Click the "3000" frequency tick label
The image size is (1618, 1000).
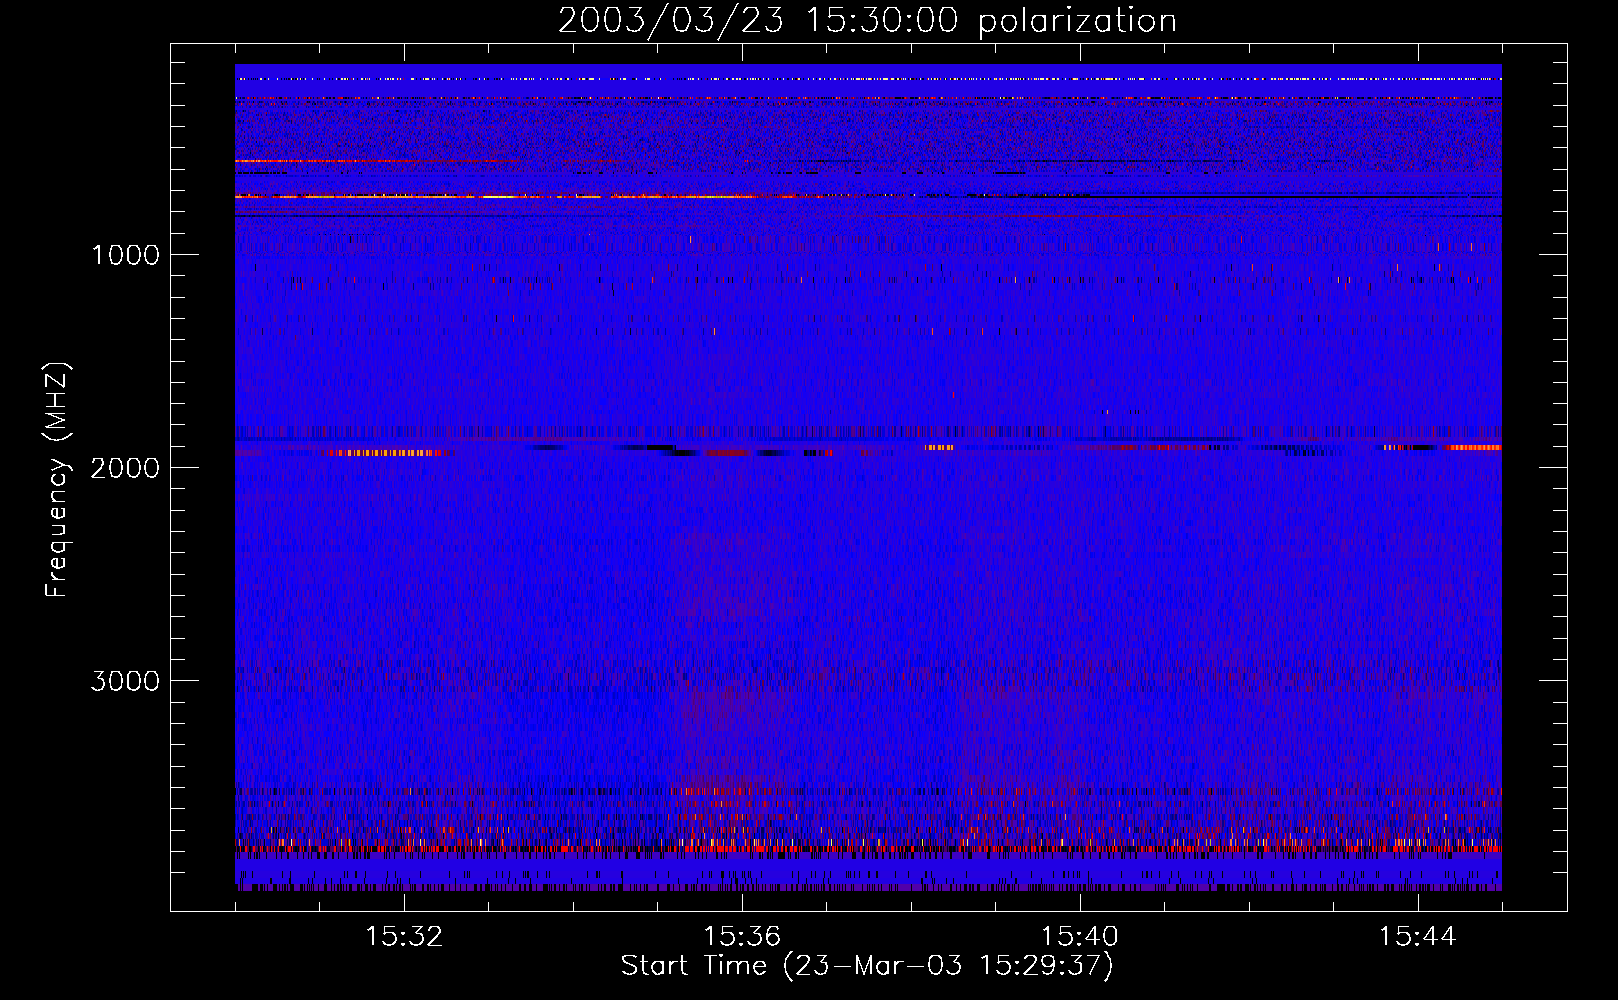[x=125, y=681]
